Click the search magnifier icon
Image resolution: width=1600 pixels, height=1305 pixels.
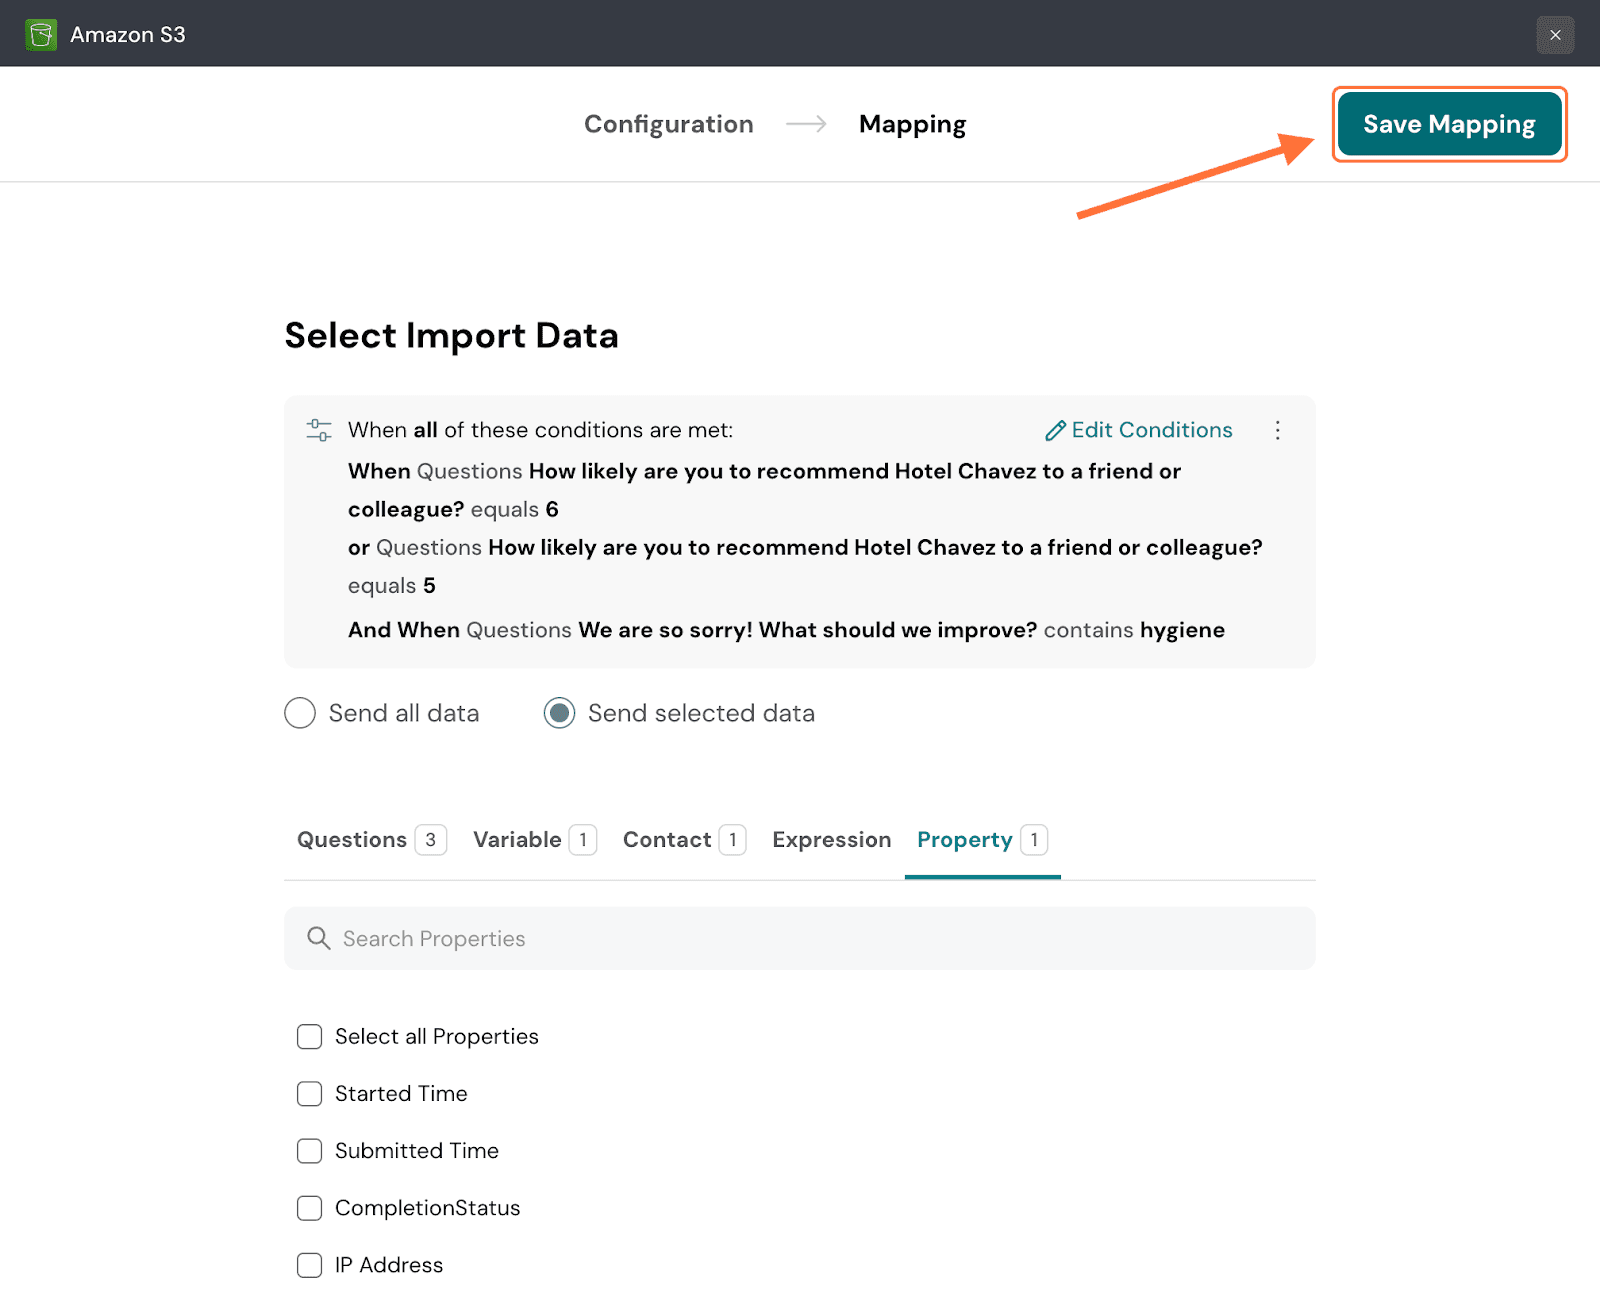point(319,938)
